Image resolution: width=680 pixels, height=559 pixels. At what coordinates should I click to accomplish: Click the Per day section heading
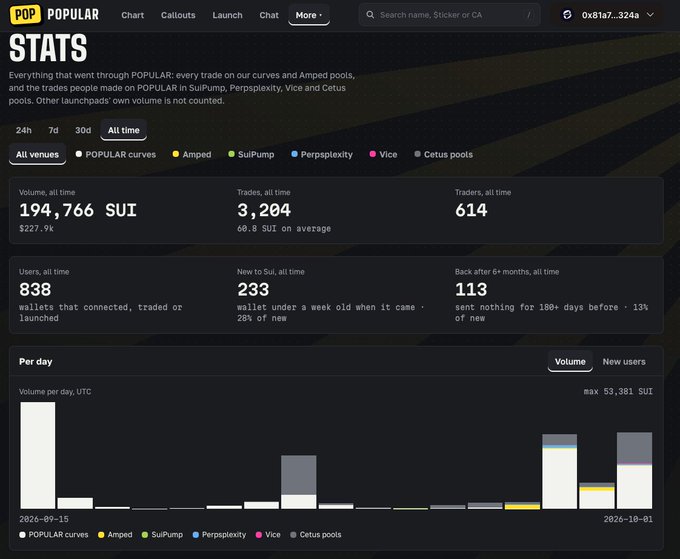click(36, 361)
